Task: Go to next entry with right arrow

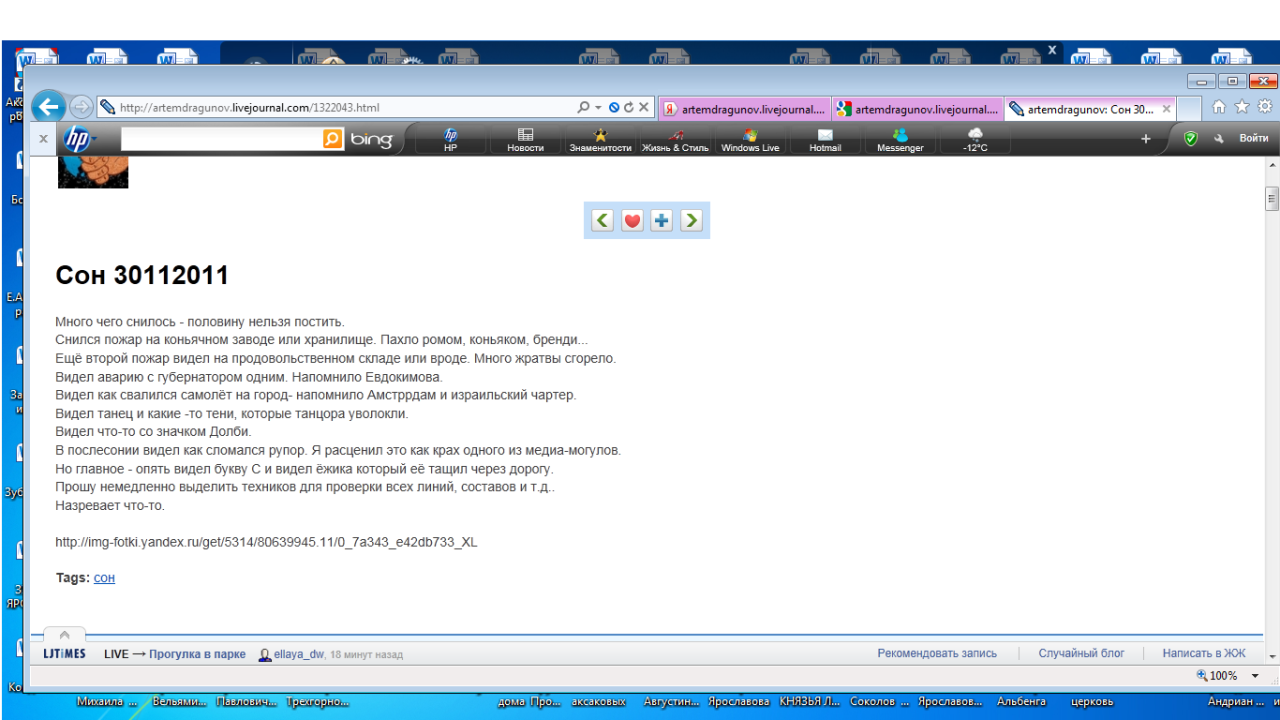Action: coord(691,220)
